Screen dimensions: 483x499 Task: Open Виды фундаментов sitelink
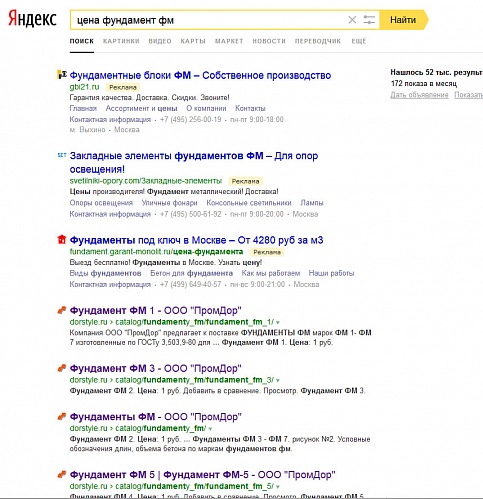105,273
